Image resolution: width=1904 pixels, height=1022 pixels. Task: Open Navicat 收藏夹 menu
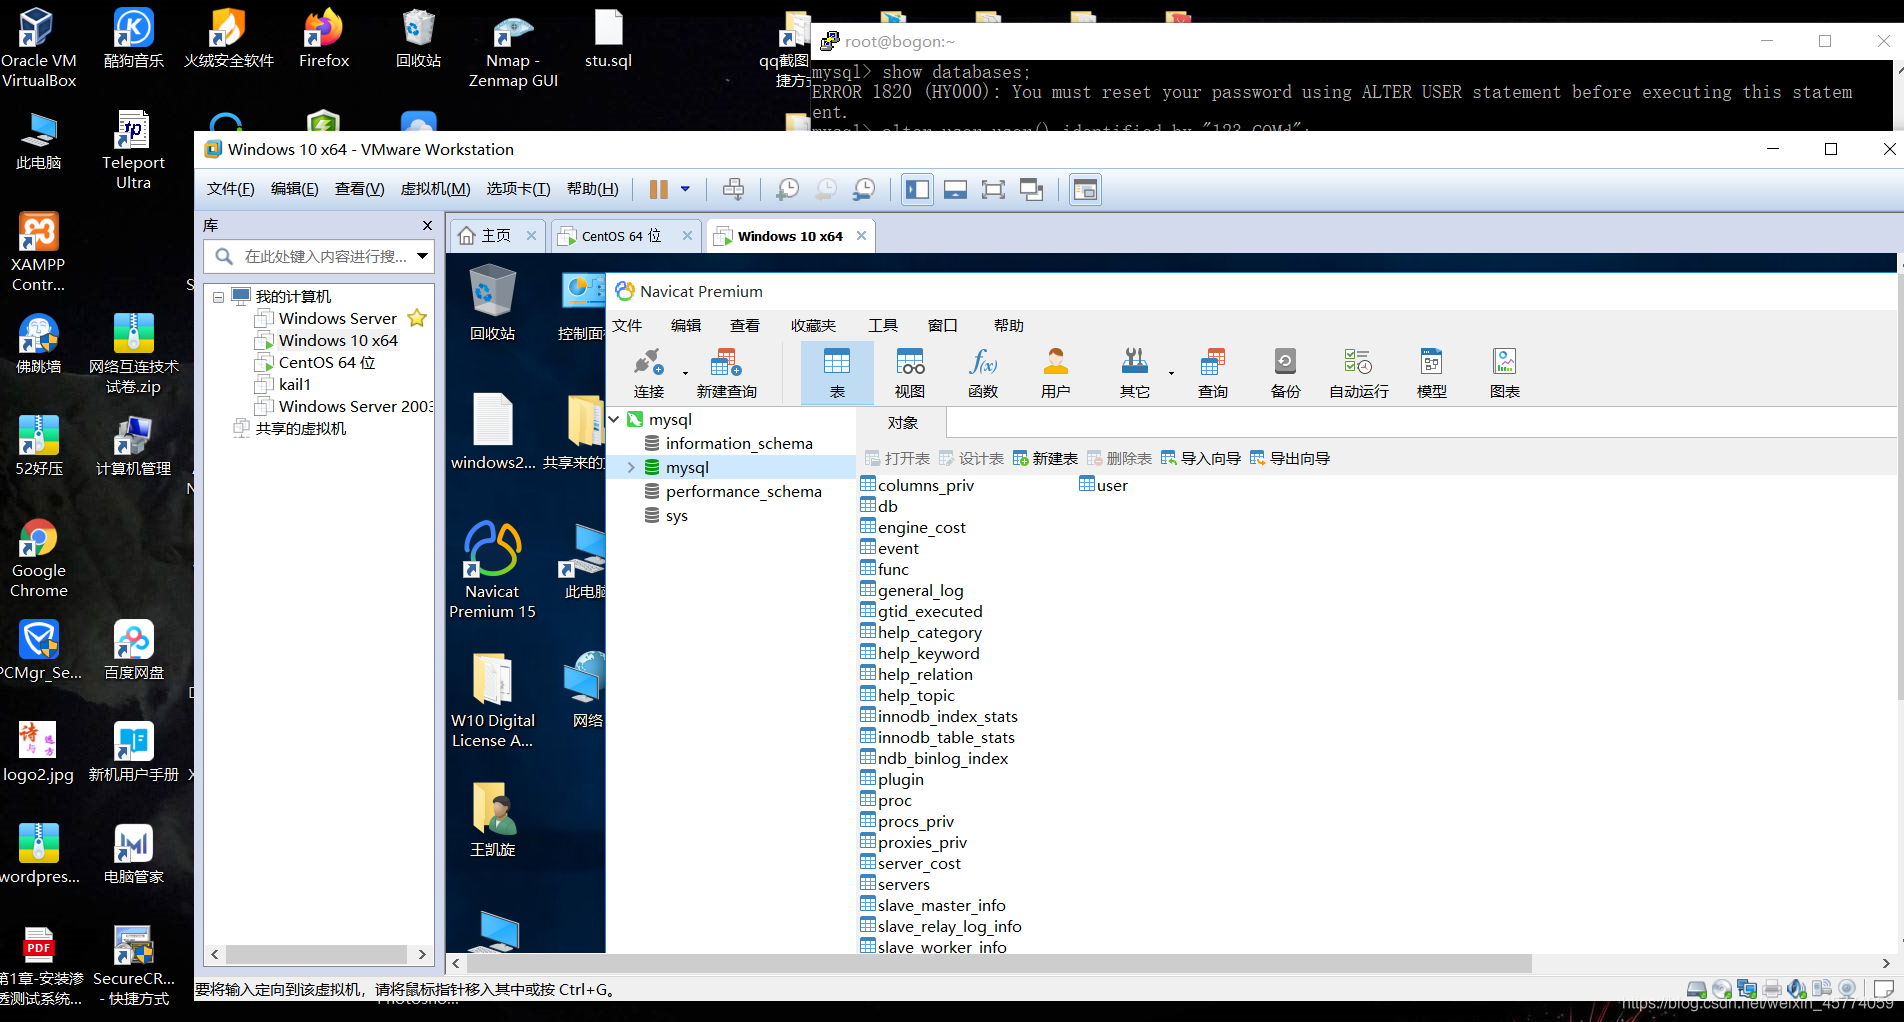point(813,325)
